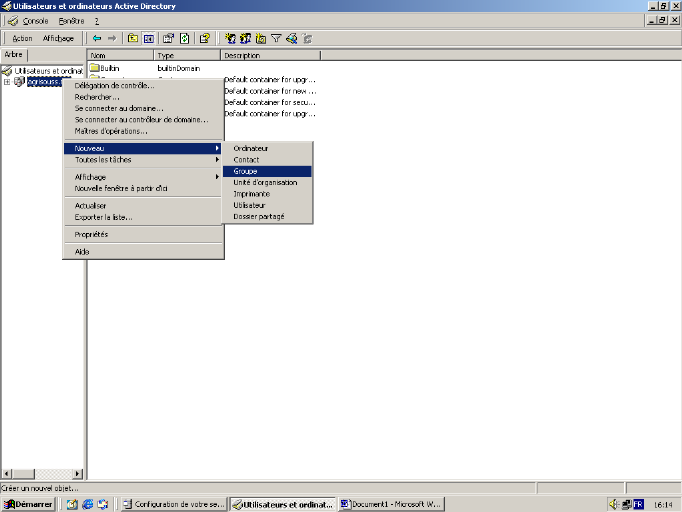The image size is (682, 512).
Task: Create a new Dossier partagé
Action: coord(267,217)
